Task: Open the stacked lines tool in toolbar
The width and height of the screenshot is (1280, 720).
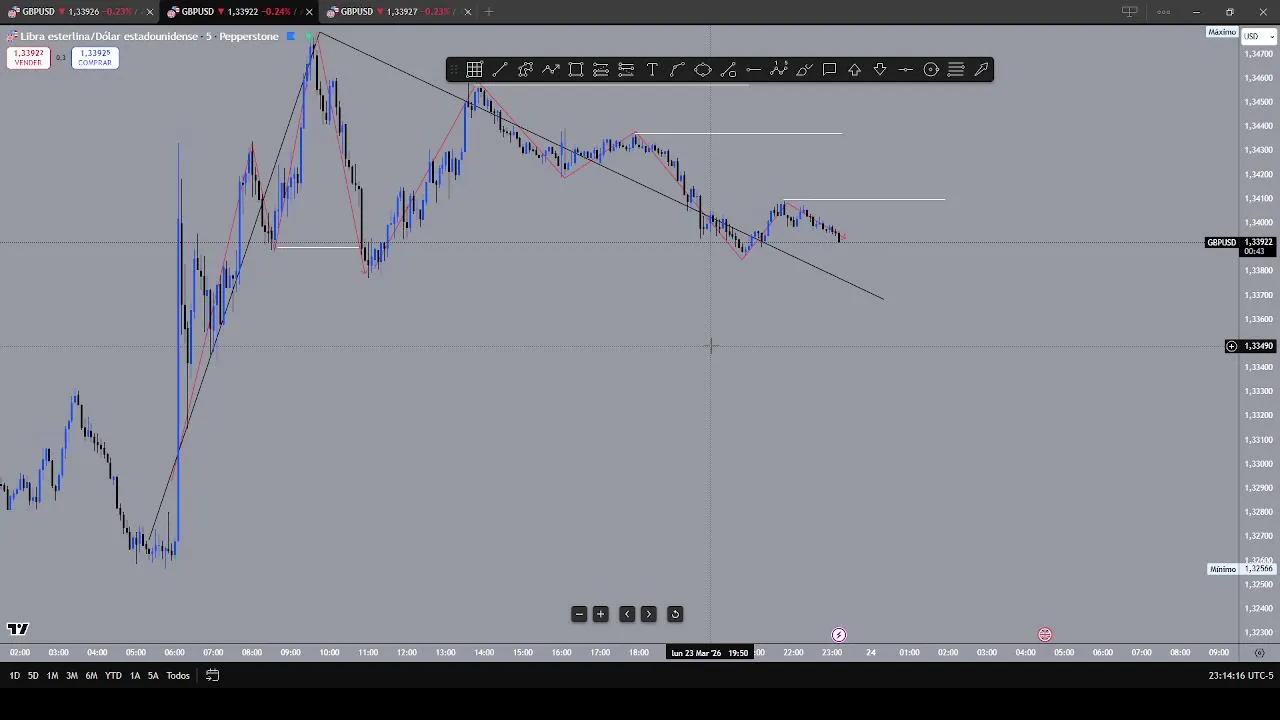Action: click(956, 69)
